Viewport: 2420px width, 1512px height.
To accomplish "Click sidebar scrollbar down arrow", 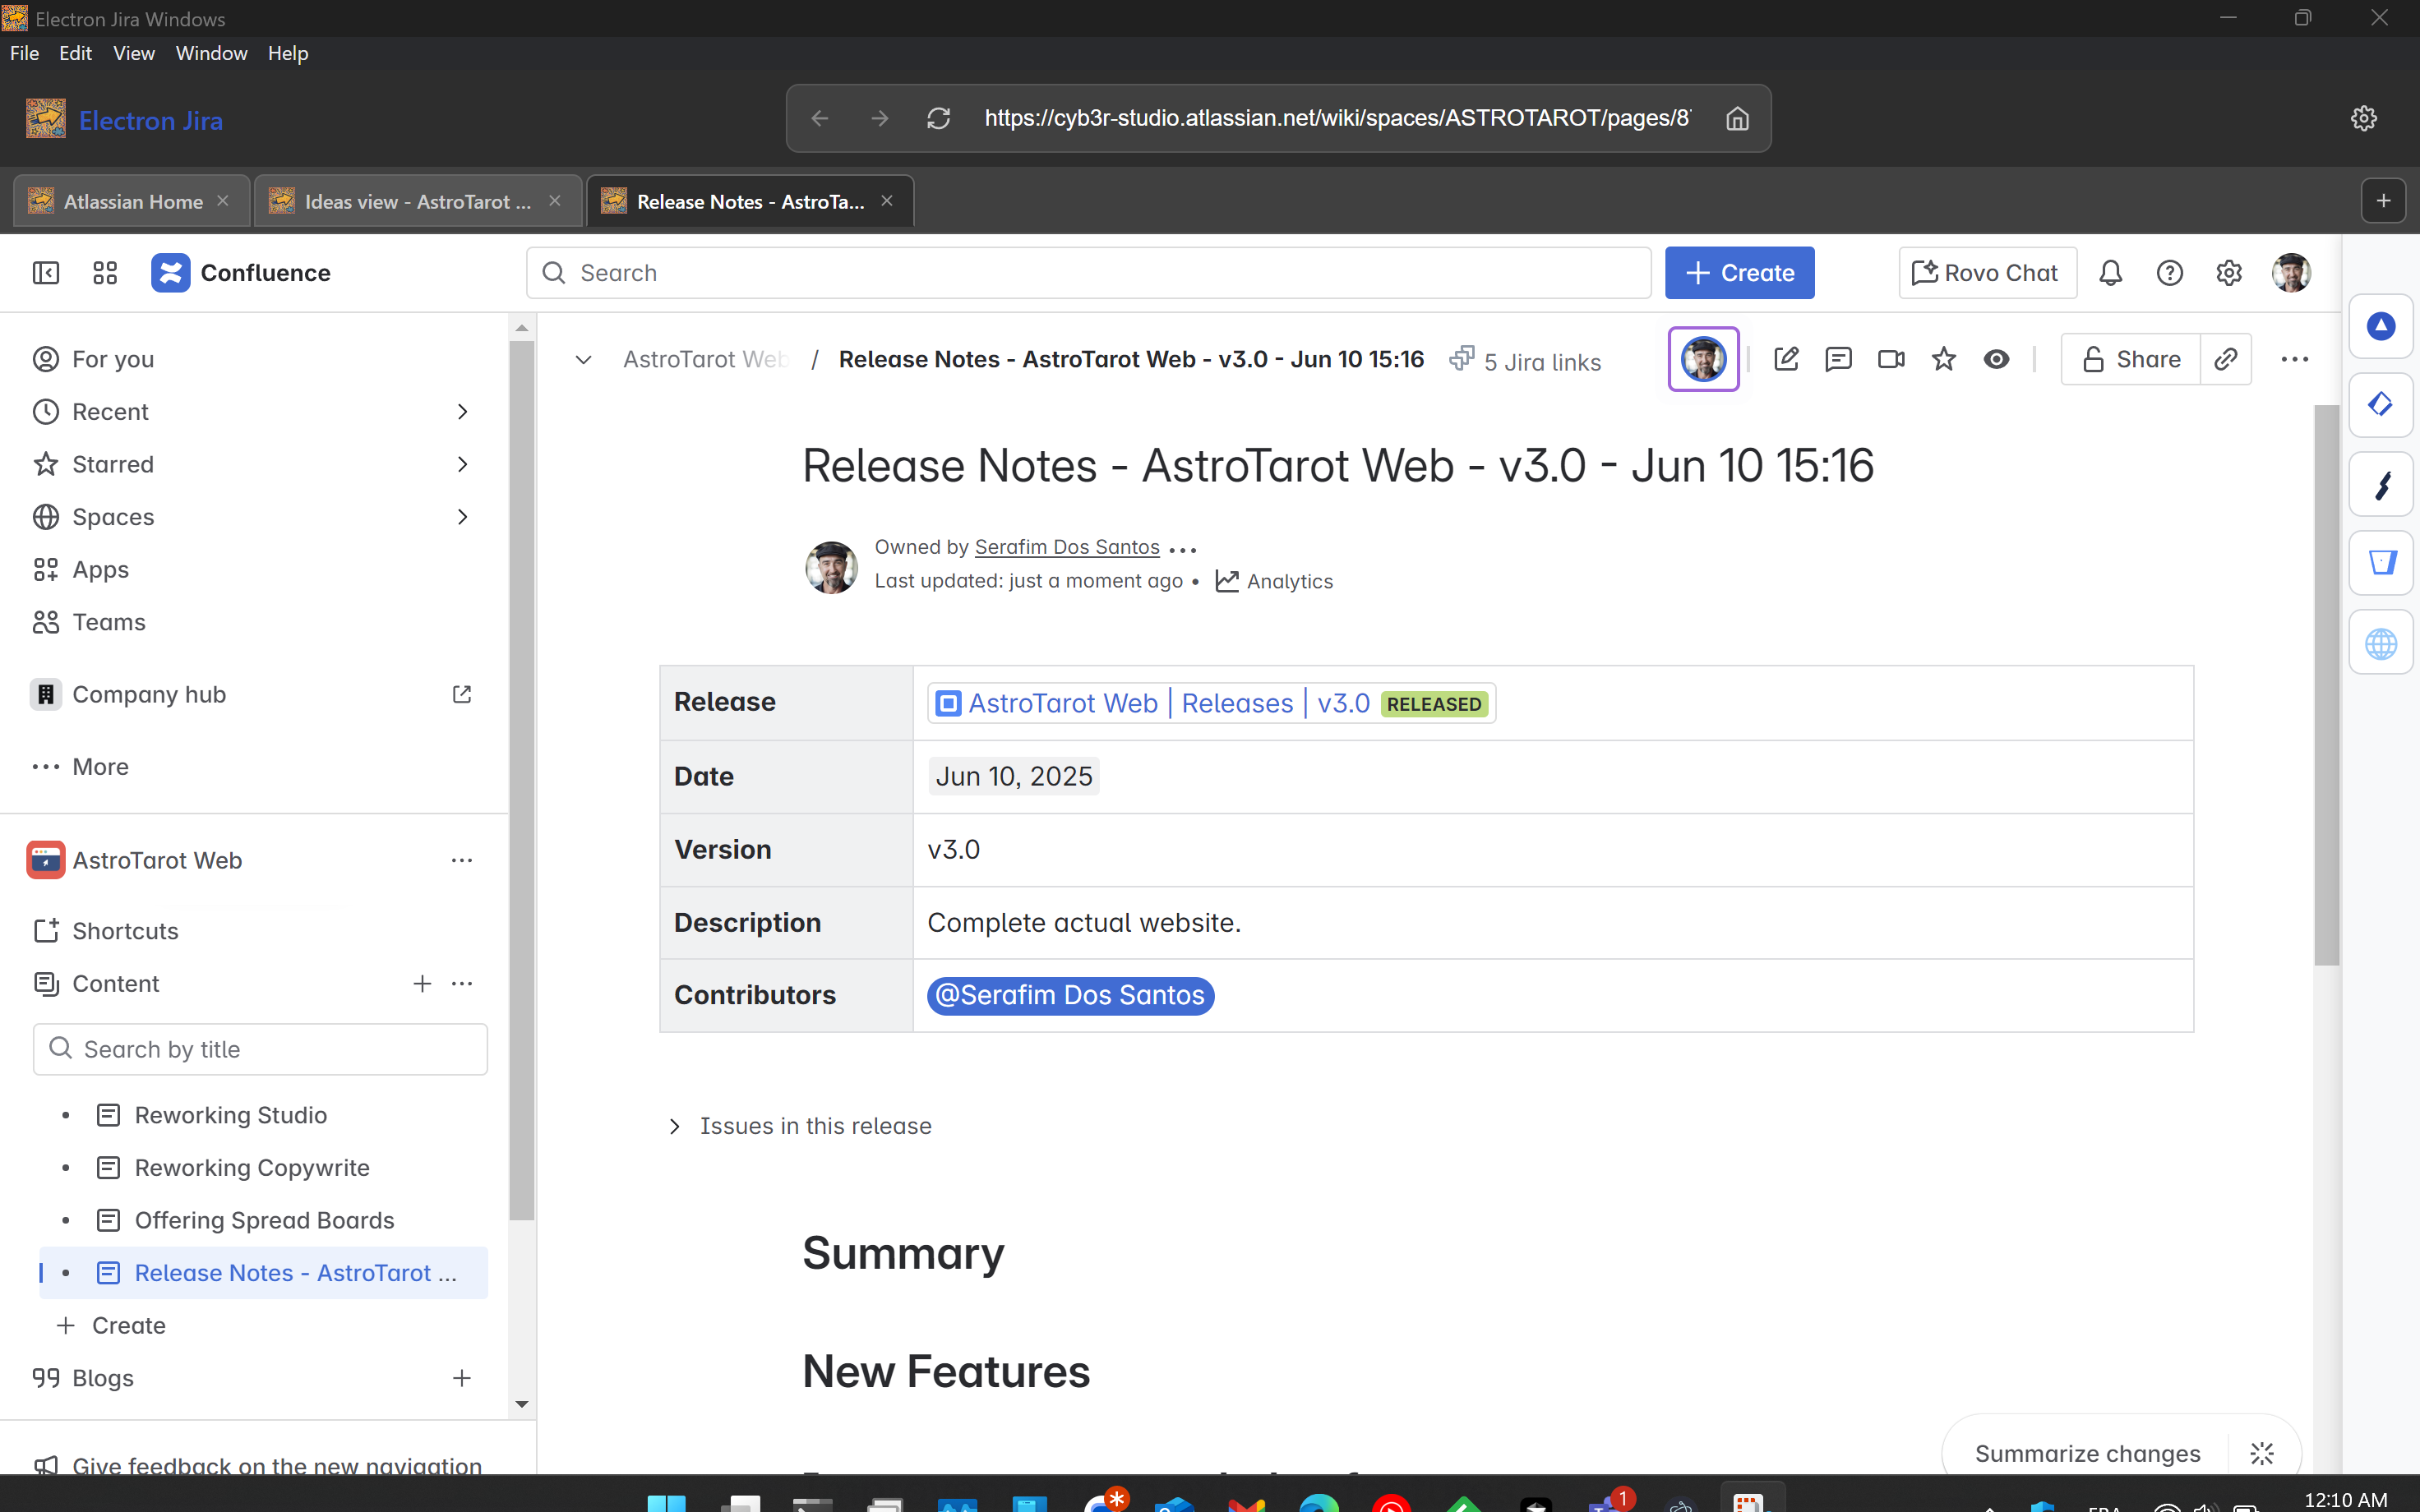I will point(521,1404).
